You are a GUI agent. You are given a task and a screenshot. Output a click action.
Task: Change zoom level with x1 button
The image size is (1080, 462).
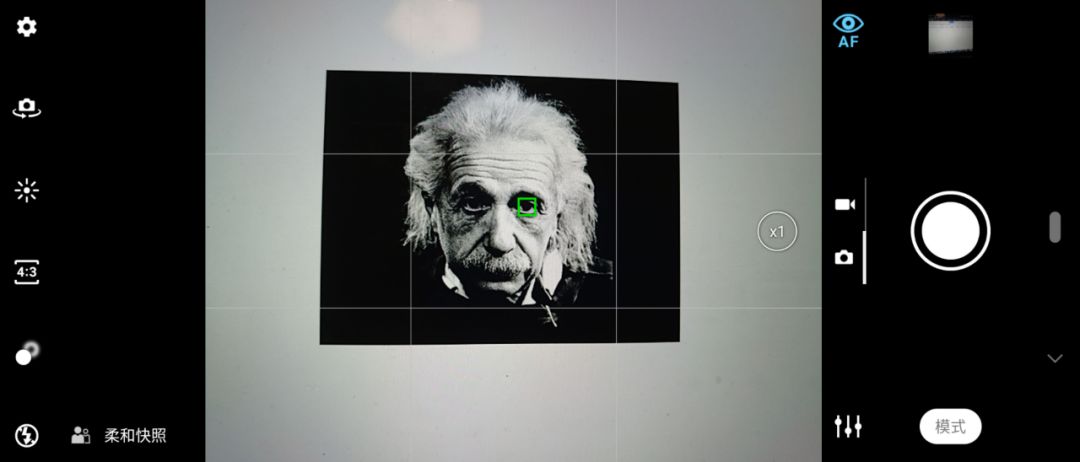777,232
